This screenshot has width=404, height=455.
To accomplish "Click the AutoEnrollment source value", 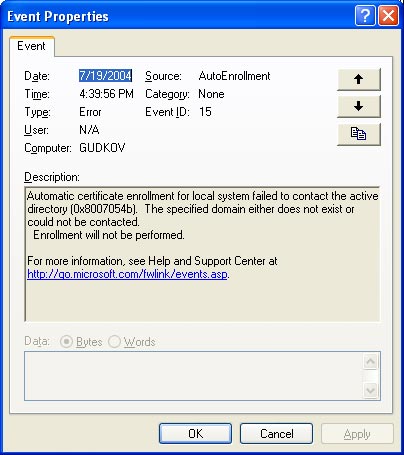I will tap(234, 76).
